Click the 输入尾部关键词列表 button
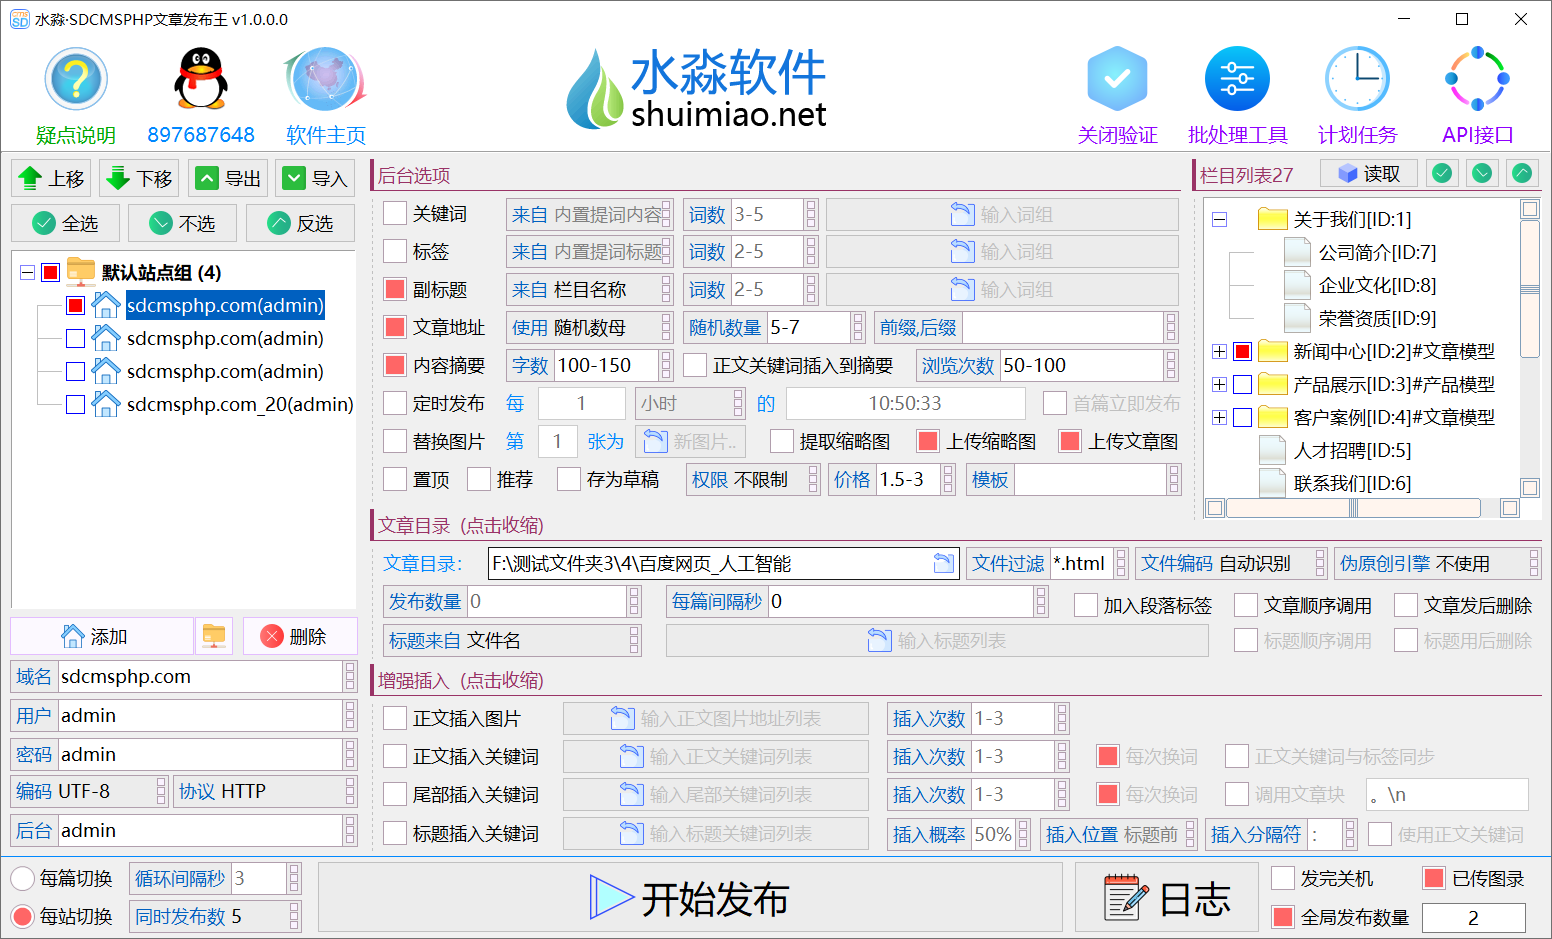 (x=716, y=794)
